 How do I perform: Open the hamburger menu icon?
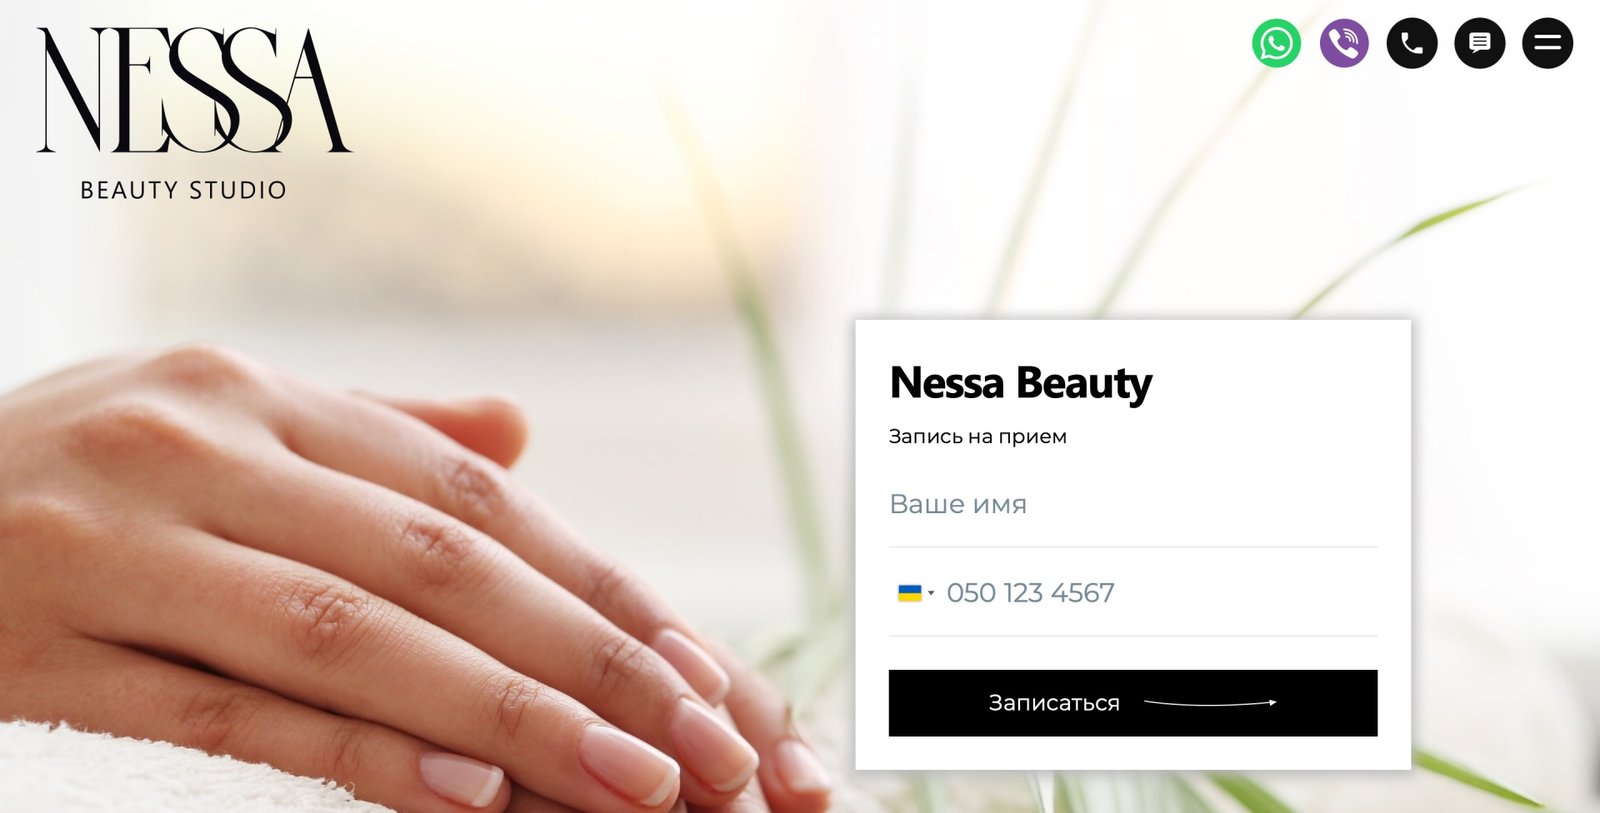point(1548,43)
